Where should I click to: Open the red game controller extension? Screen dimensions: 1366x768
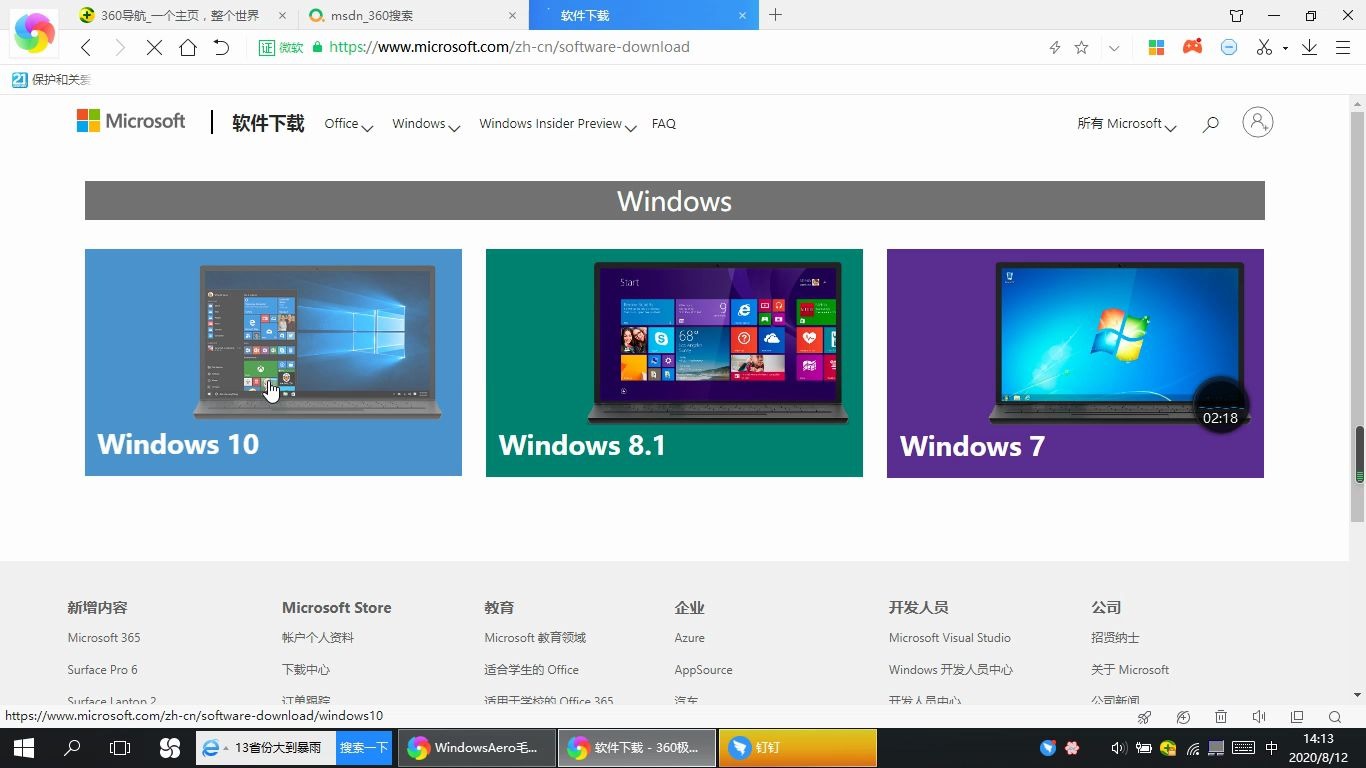tap(1192, 47)
